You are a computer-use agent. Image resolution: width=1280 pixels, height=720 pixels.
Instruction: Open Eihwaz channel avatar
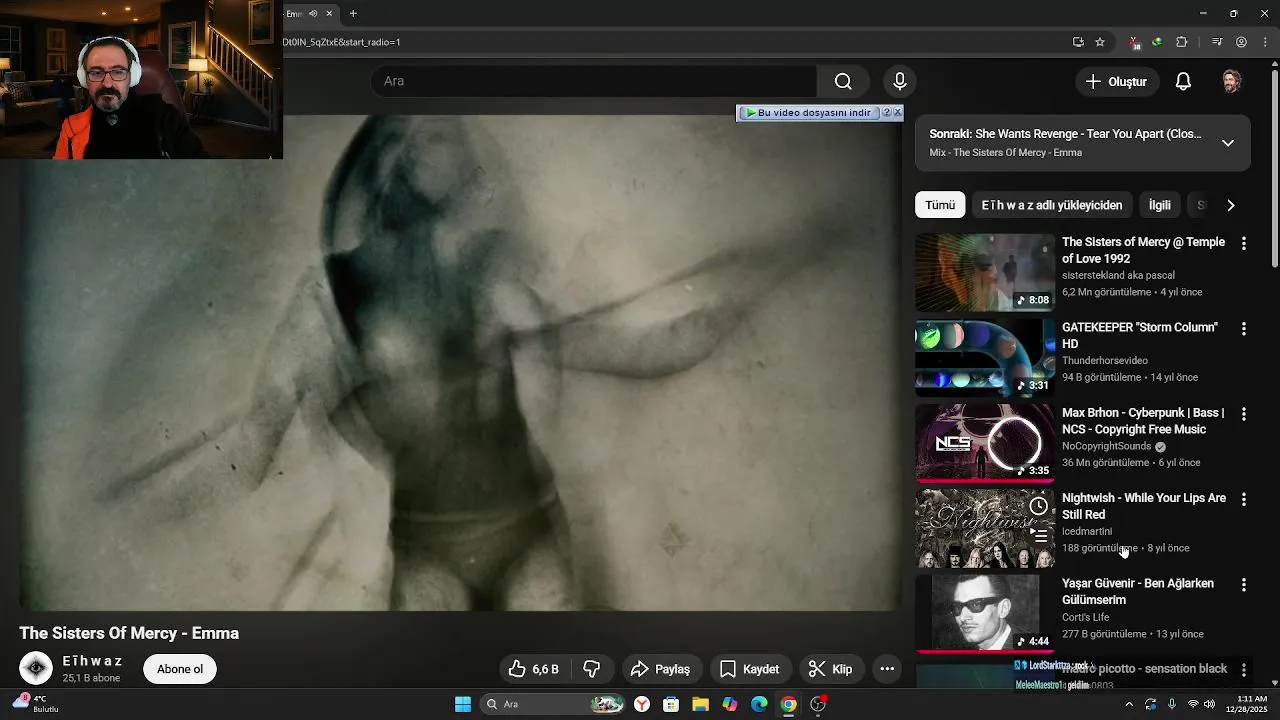pos(36,669)
